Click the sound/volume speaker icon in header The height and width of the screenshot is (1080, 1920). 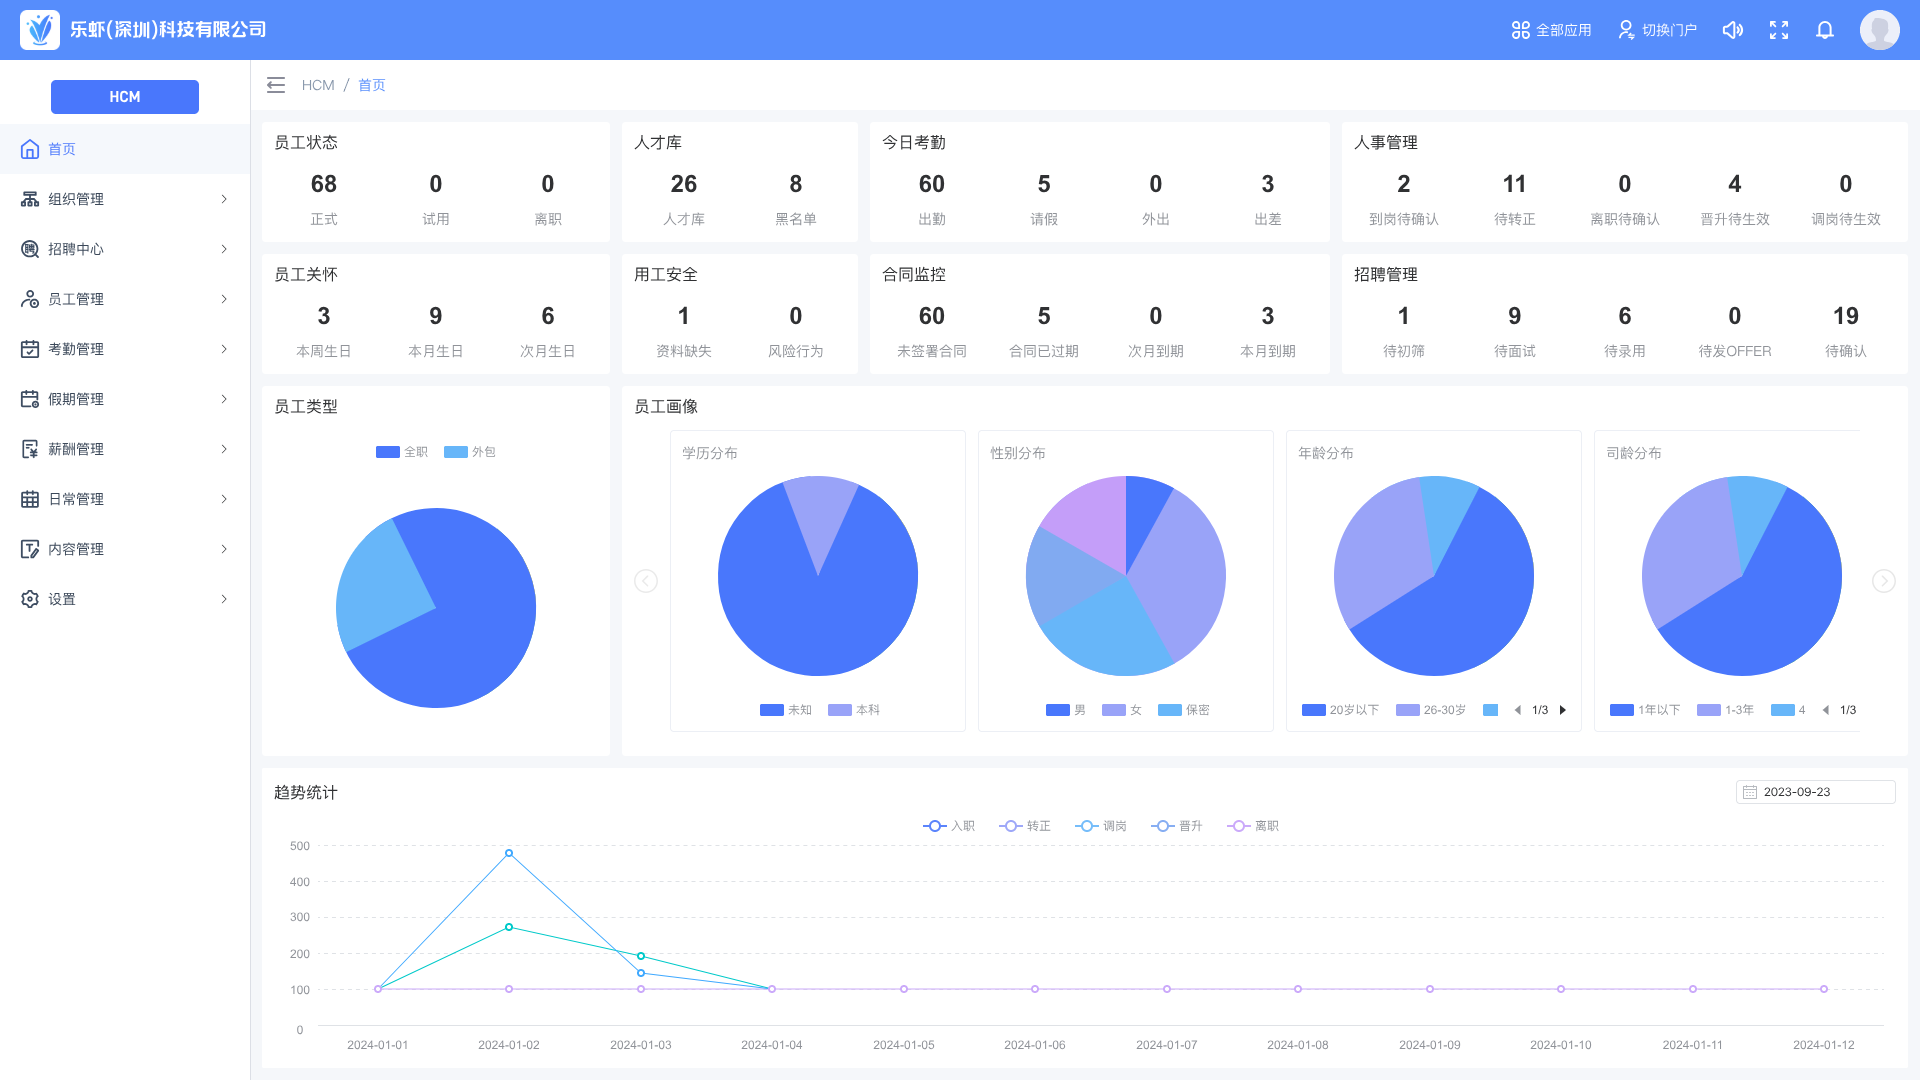pyautogui.click(x=1733, y=30)
